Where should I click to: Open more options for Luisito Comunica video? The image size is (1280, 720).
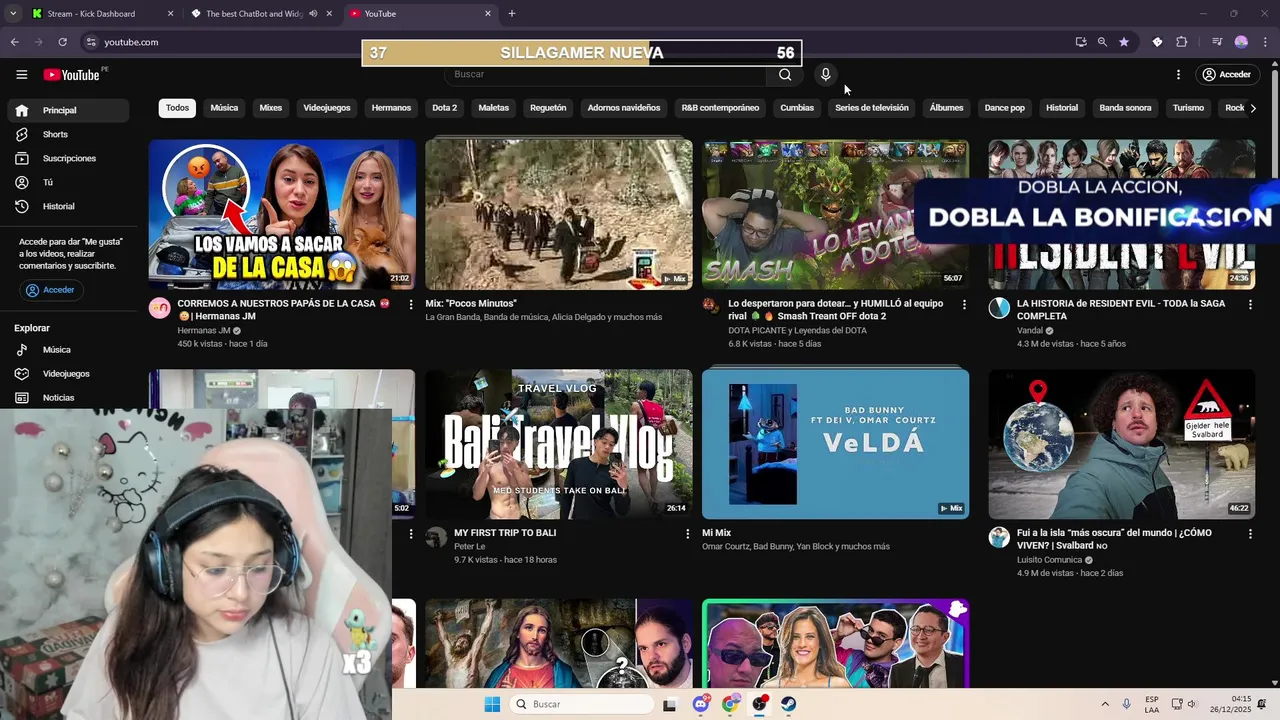pyautogui.click(x=1250, y=534)
